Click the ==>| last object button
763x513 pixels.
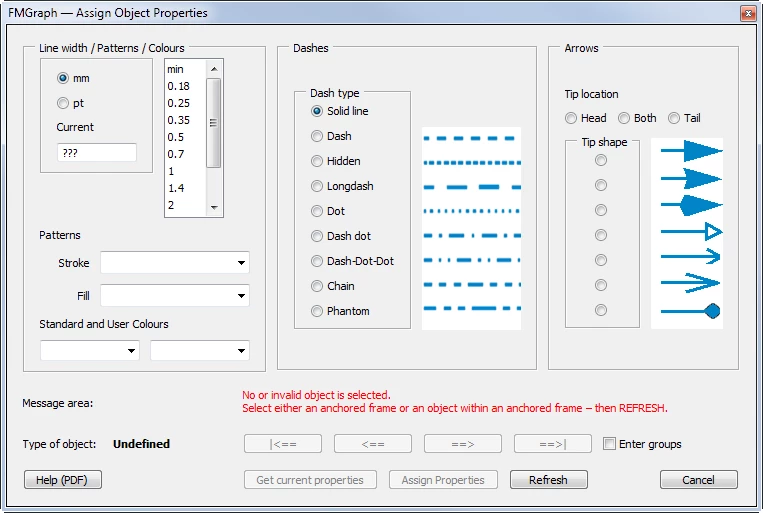coord(553,444)
